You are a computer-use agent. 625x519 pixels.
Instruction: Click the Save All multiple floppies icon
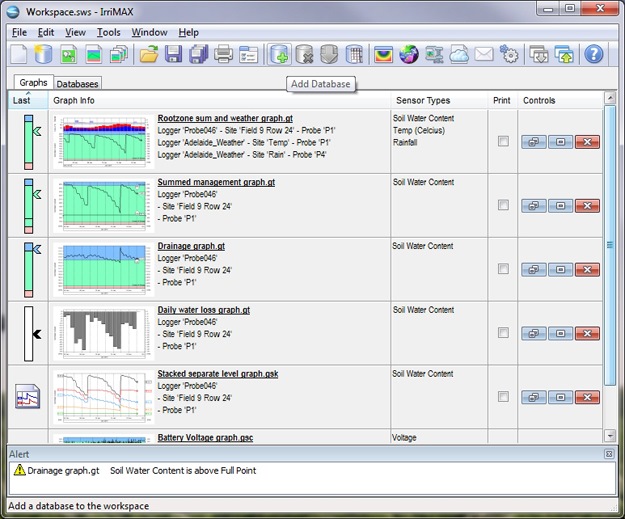pos(199,54)
